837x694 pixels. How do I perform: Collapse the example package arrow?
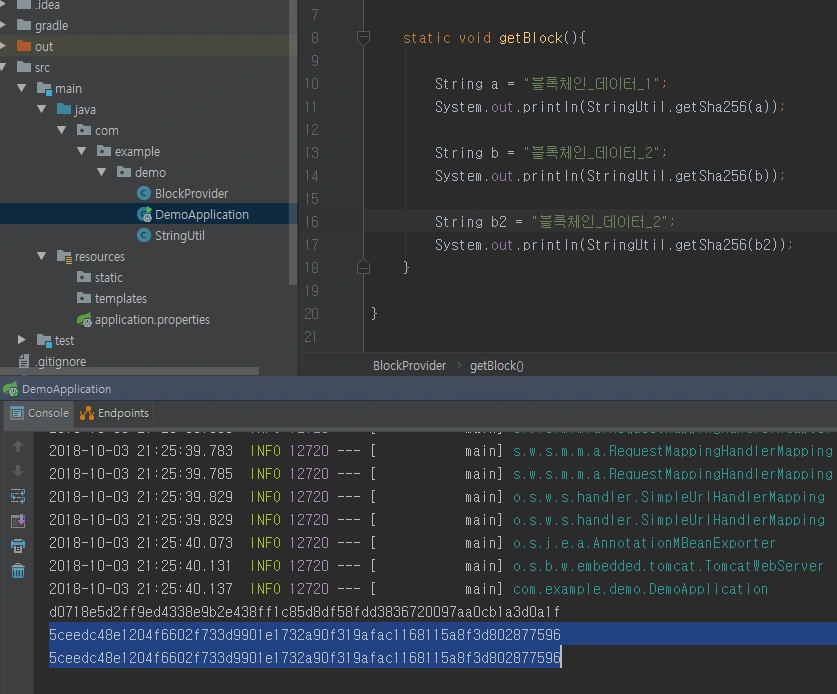pos(82,151)
